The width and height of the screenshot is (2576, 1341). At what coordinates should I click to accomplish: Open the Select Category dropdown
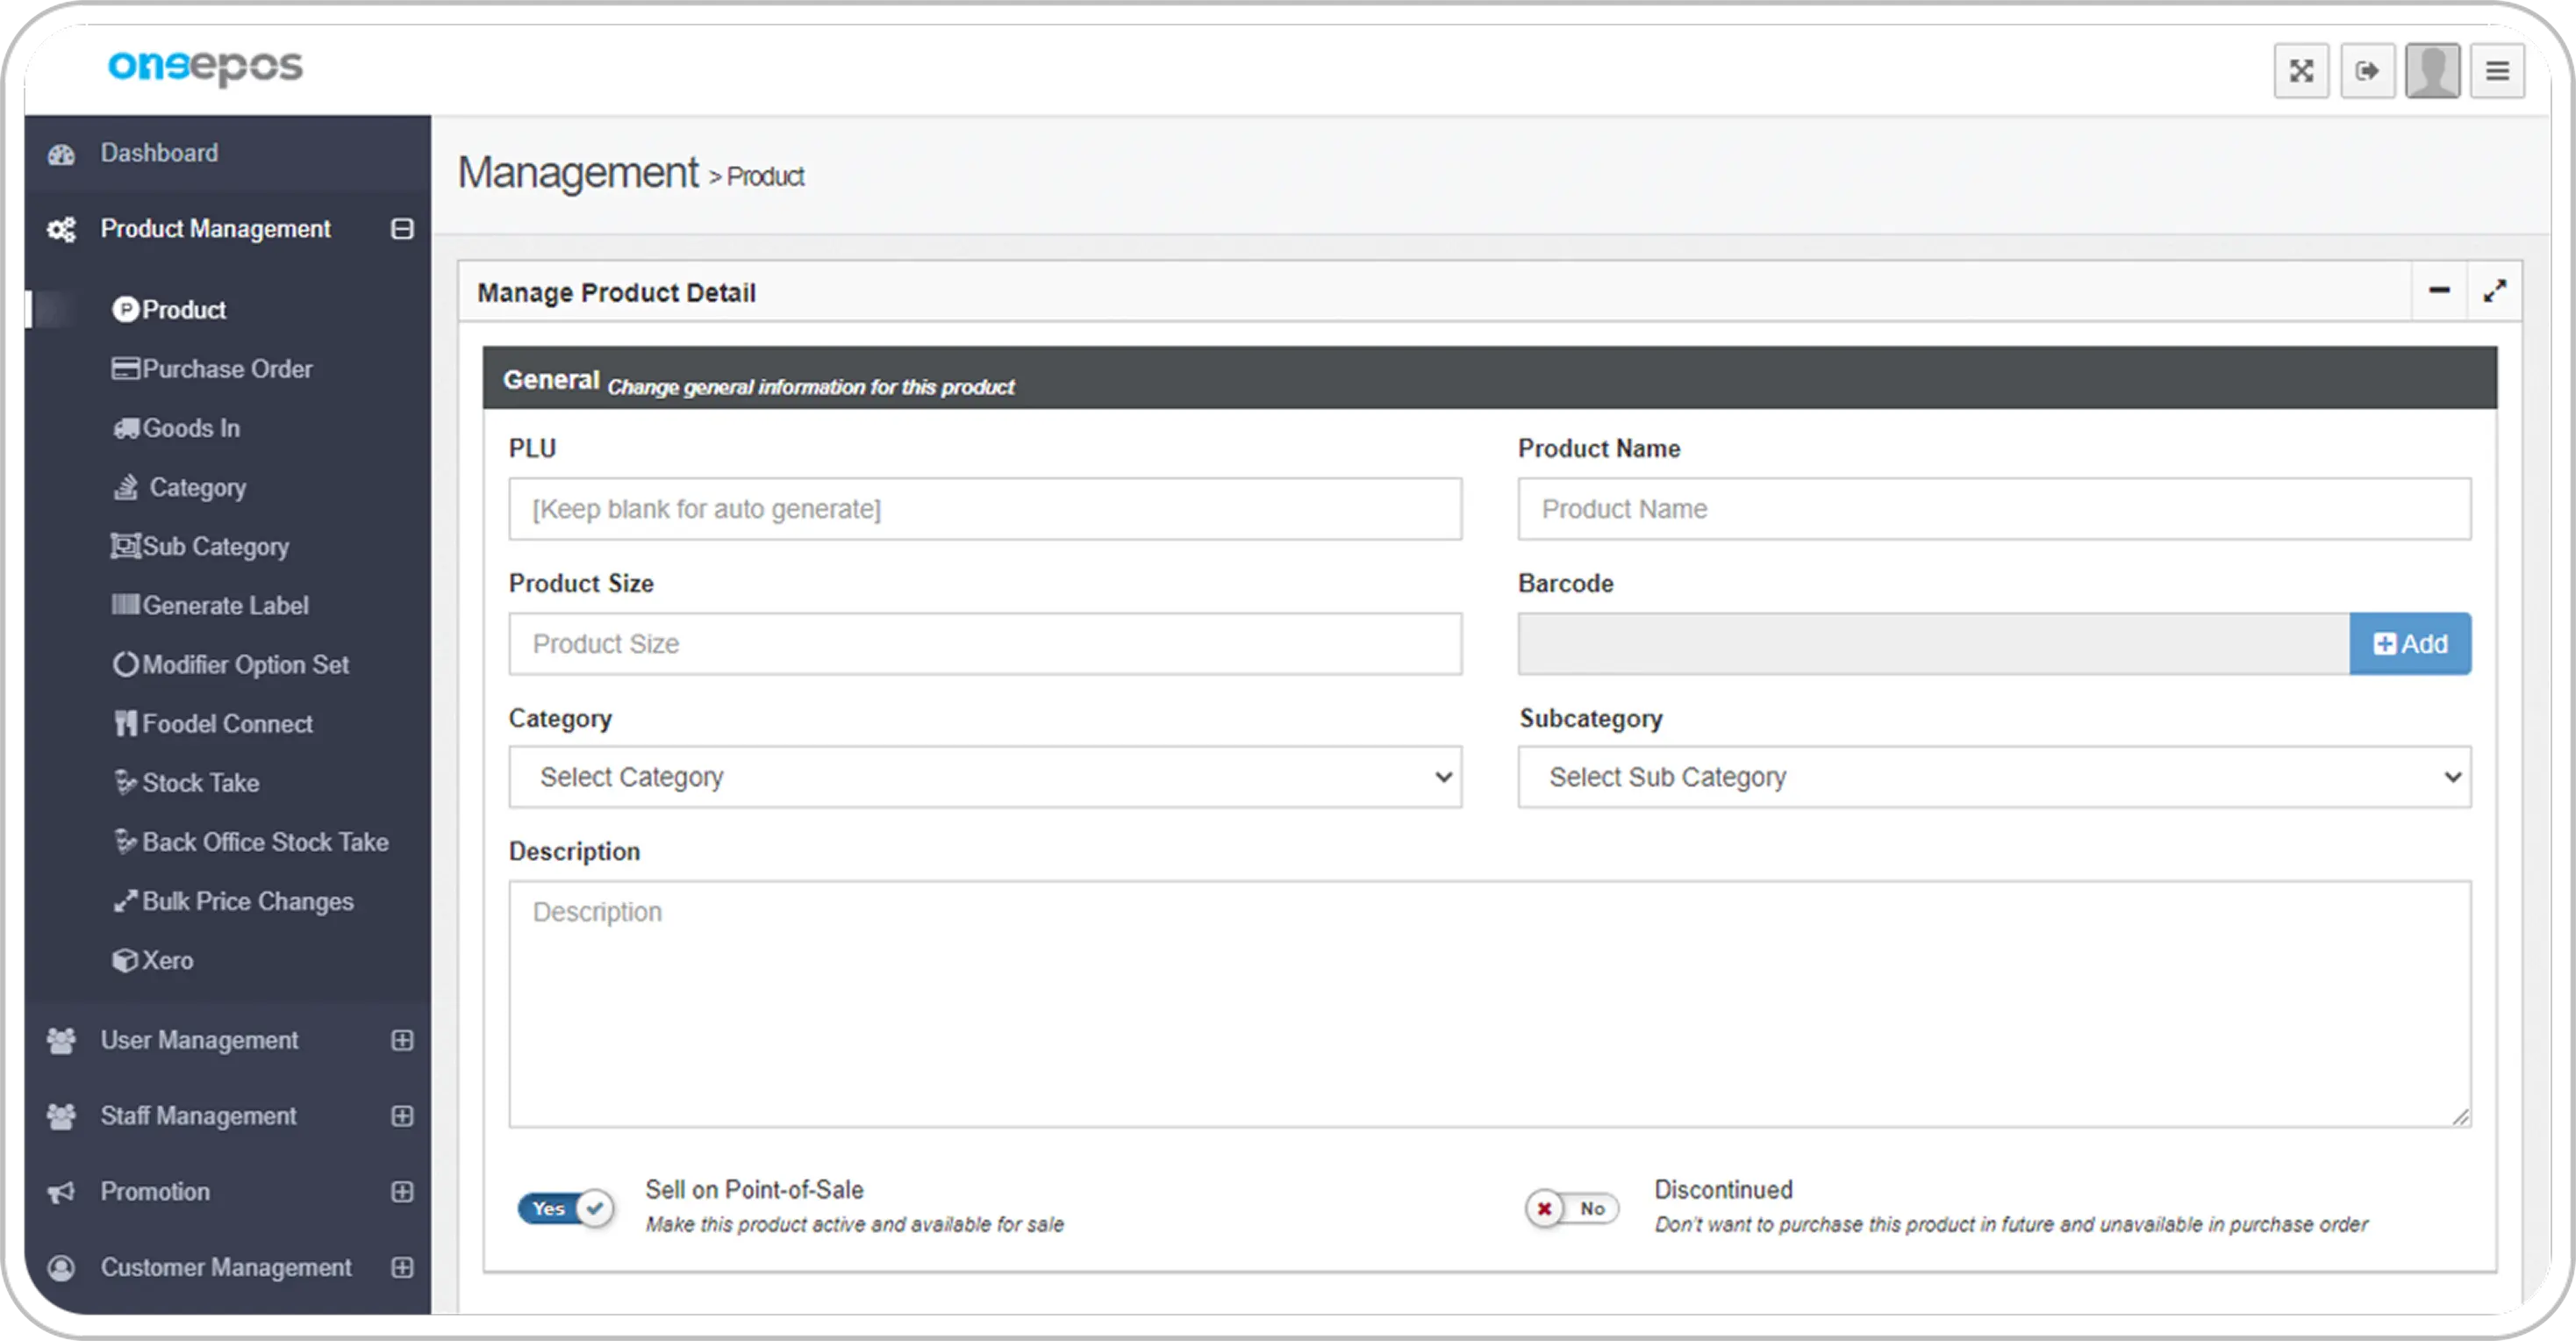point(985,777)
